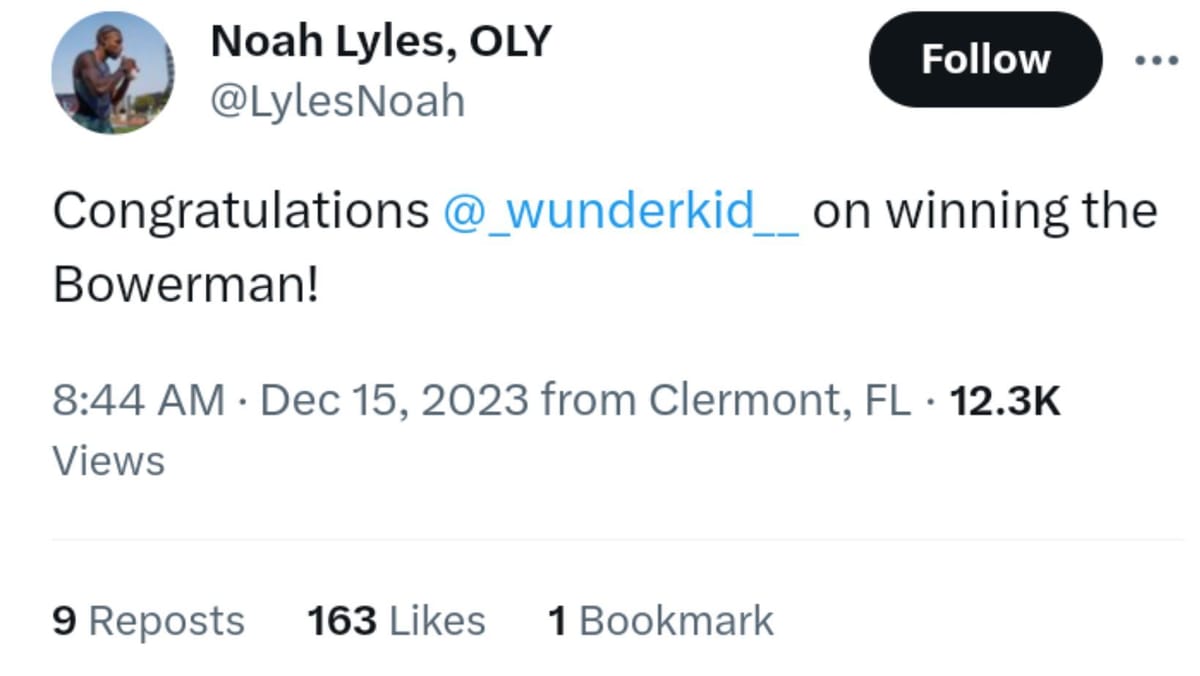Image resolution: width=1200 pixels, height=676 pixels.
Task: Click the @LylesNoah handle
Action: [x=337, y=98]
